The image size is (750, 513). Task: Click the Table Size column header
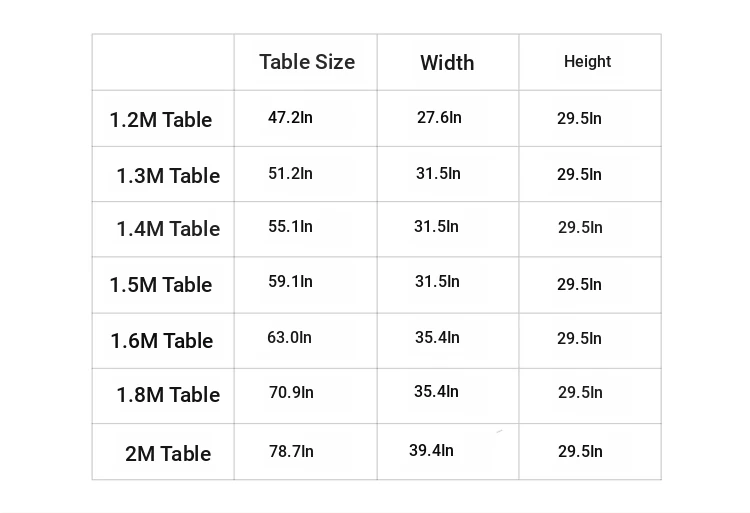point(307,62)
